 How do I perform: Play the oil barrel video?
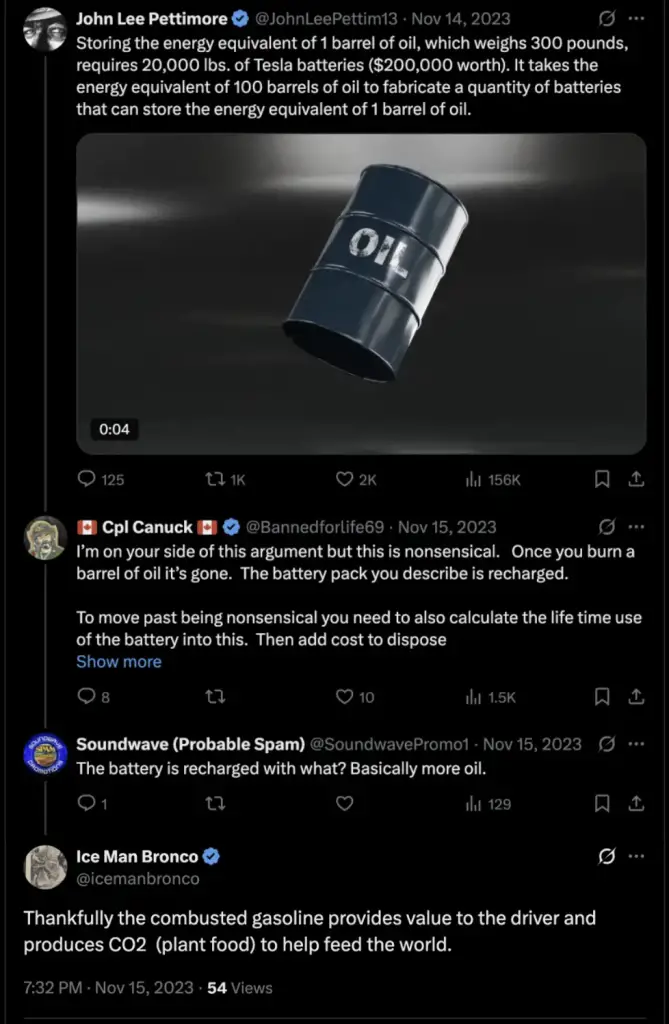point(361,294)
